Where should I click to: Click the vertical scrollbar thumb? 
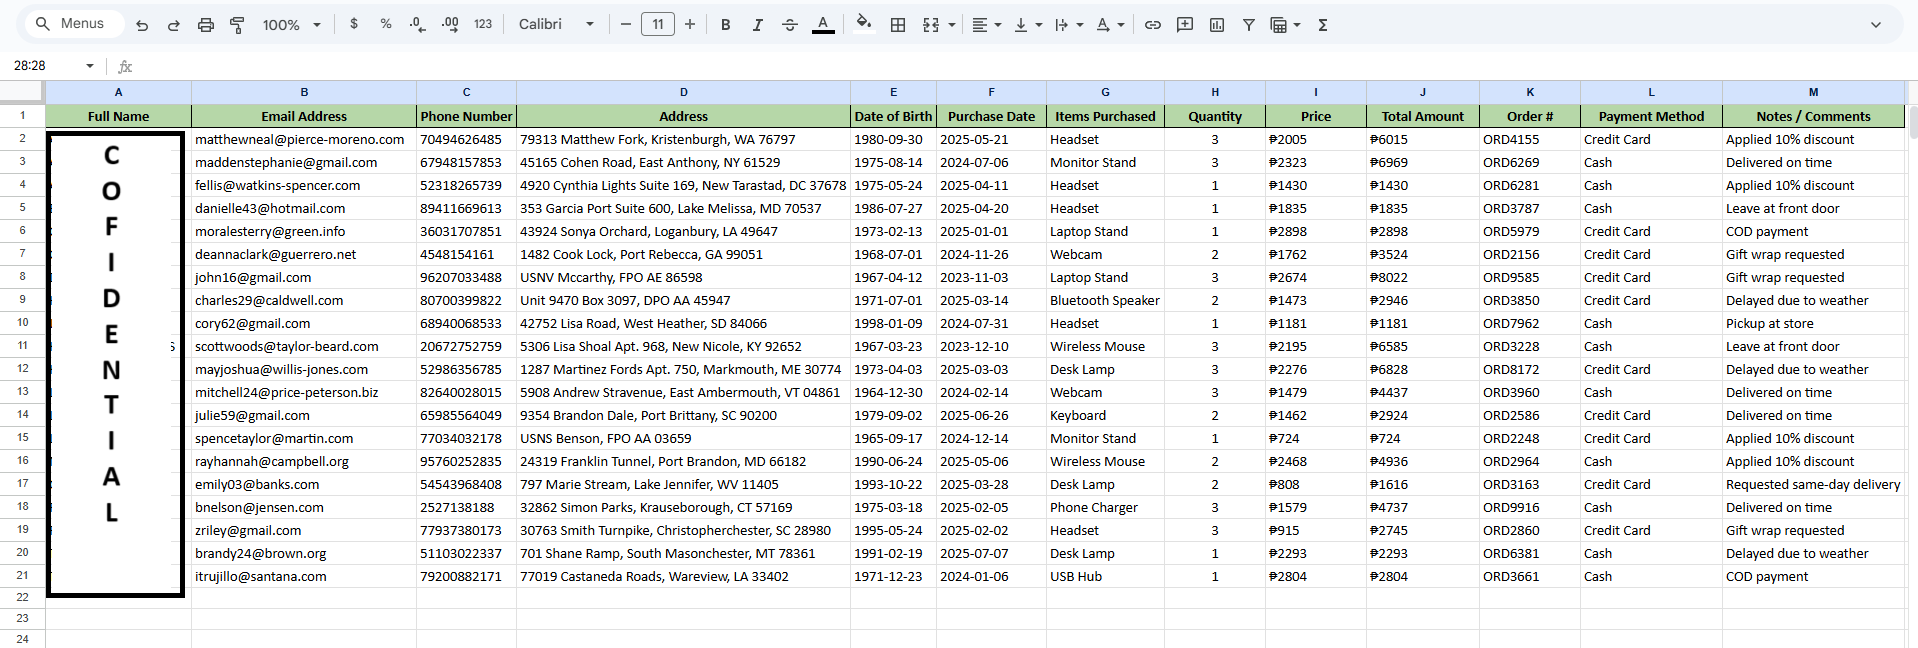click(x=1912, y=122)
